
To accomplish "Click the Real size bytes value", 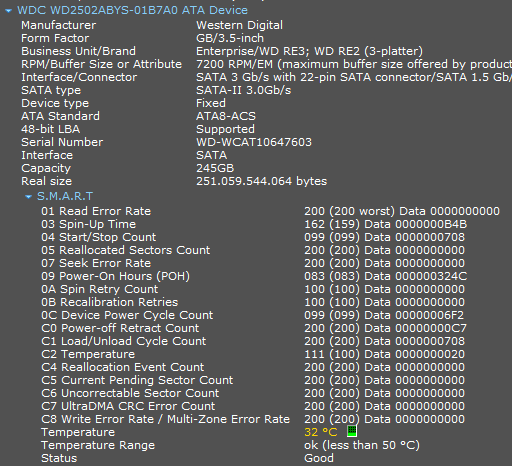I will pyautogui.click(x=262, y=181).
